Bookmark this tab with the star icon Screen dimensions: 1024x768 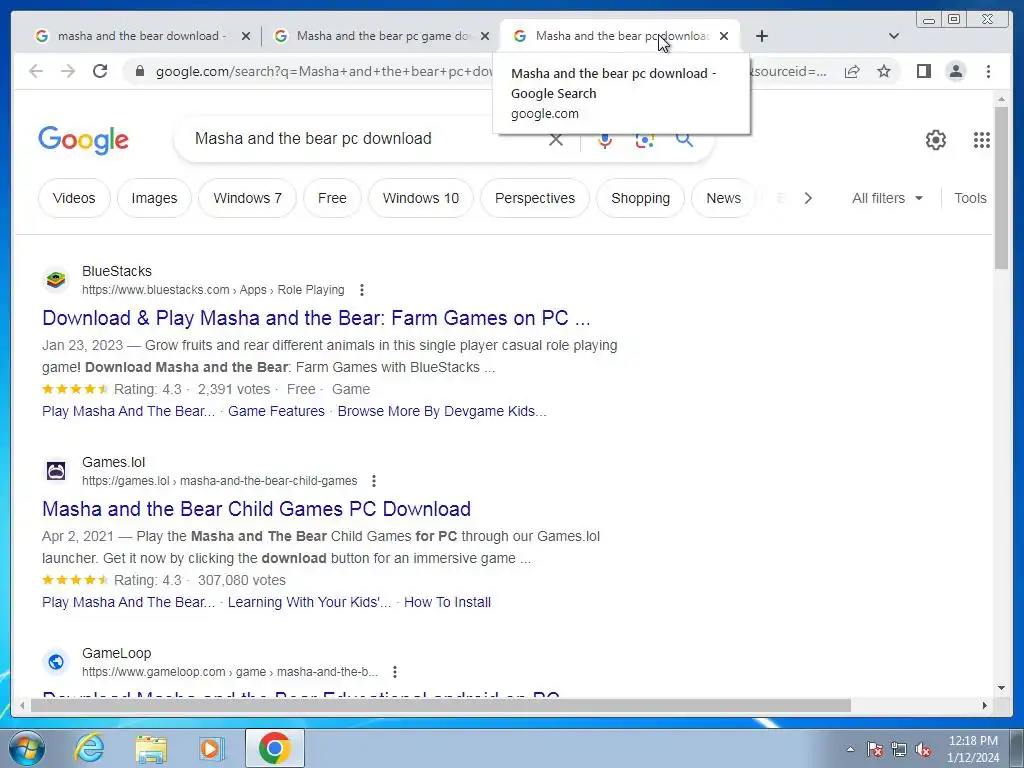pyautogui.click(x=884, y=71)
